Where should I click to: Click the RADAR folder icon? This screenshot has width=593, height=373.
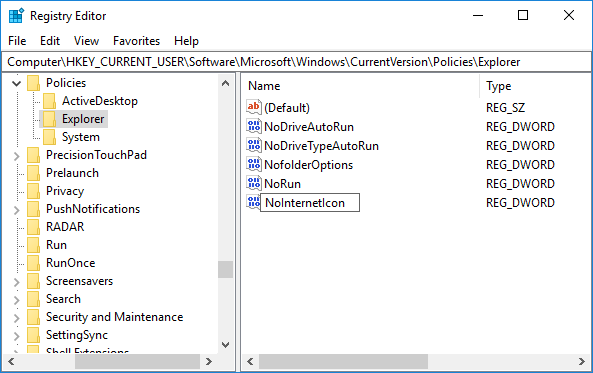33,227
